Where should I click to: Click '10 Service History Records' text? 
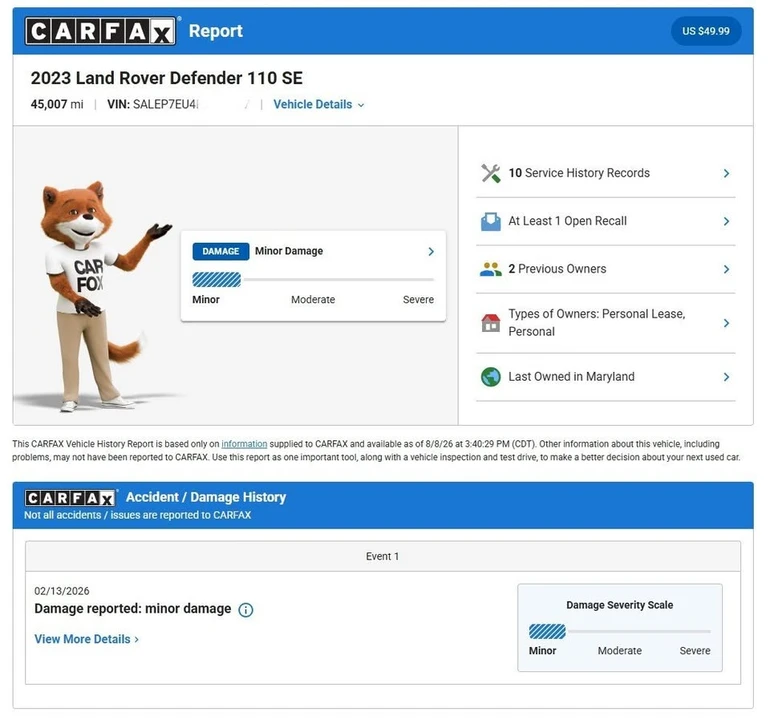579,173
